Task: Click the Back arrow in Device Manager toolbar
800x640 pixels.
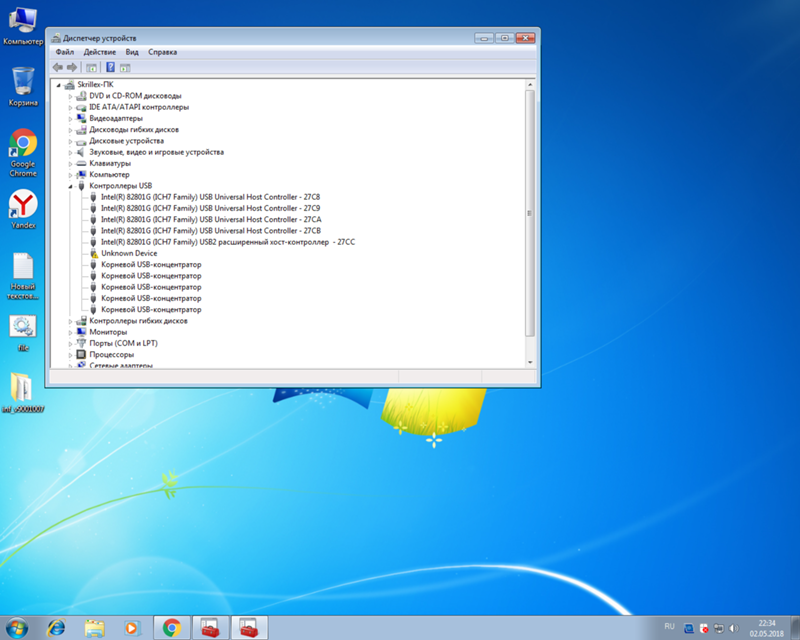Action: point(58,67)
